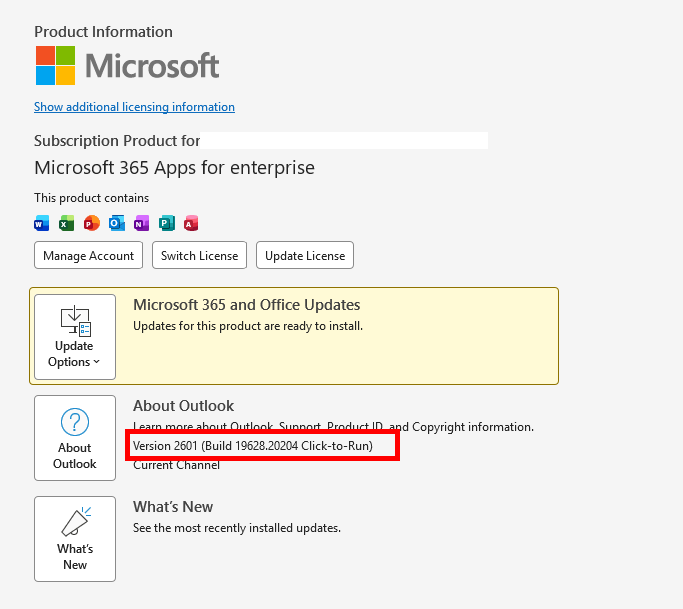683x609 pixels.
Task: Click the 'Subscription Product for' label
Action: tap(117, 141)
